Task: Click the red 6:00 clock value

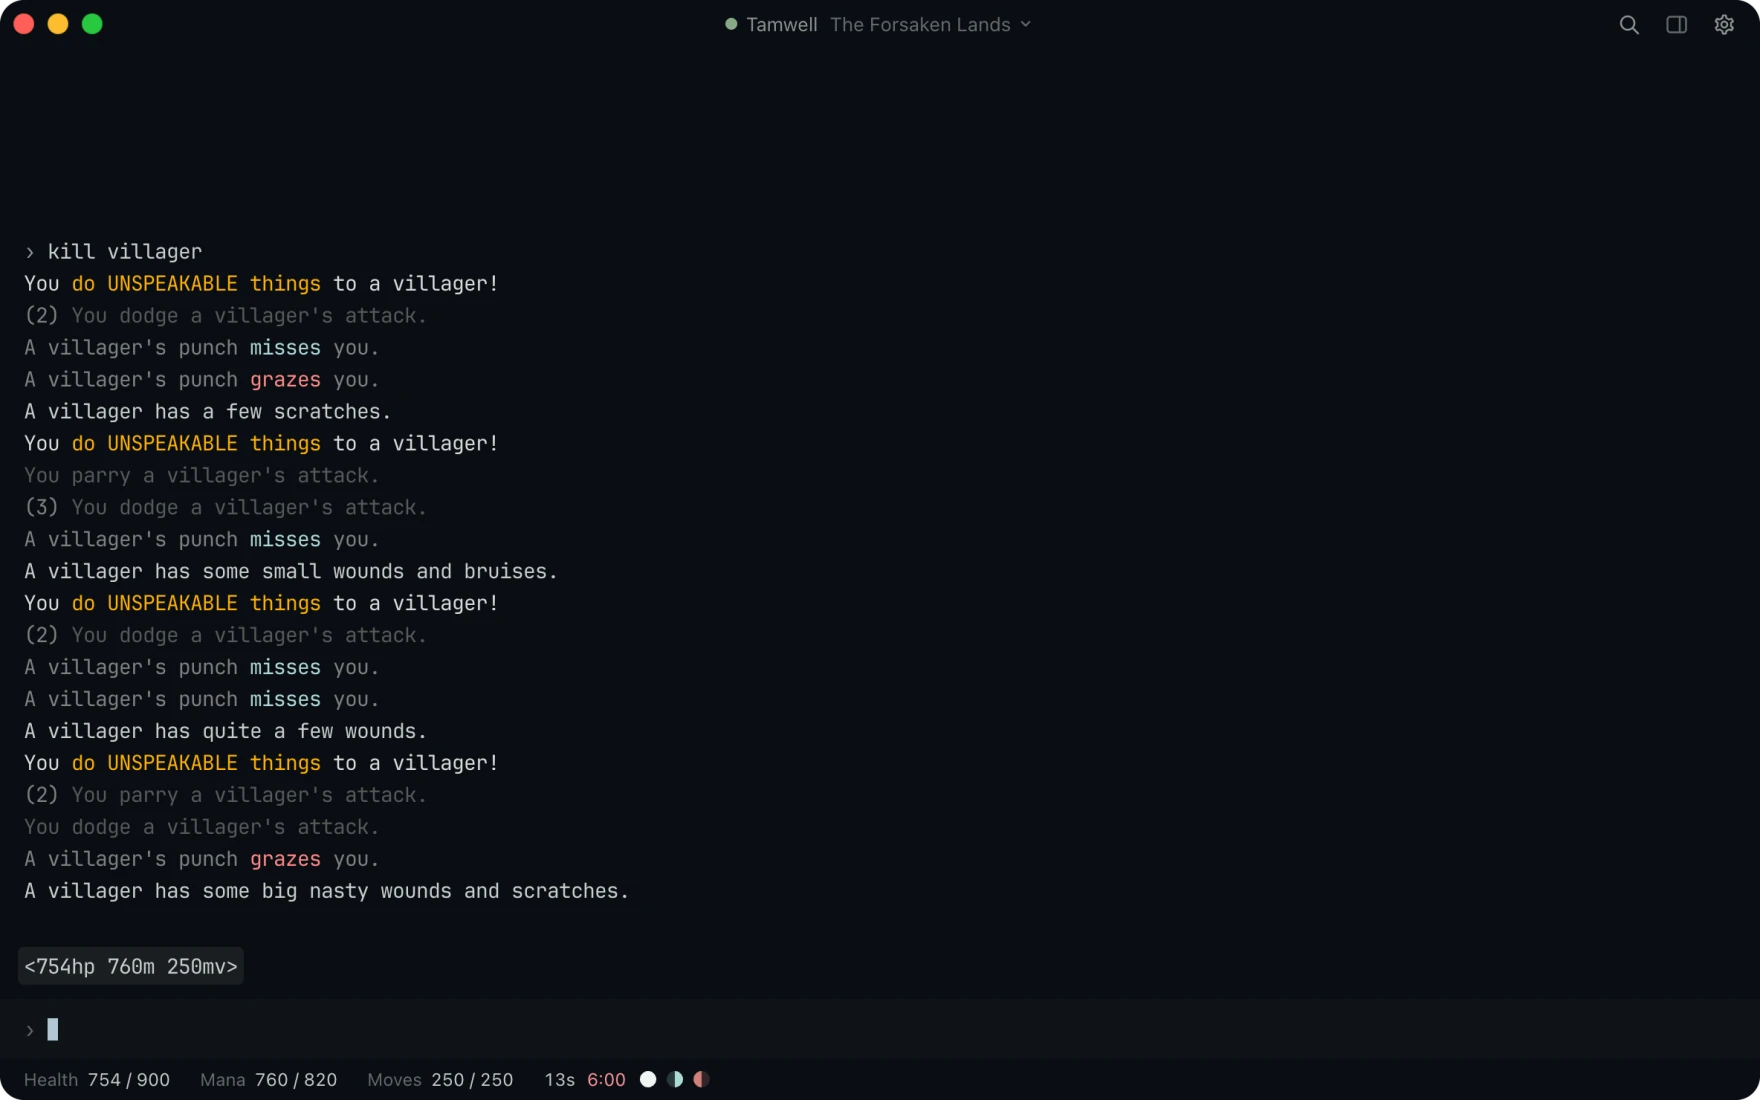Action: [606, 1080]
